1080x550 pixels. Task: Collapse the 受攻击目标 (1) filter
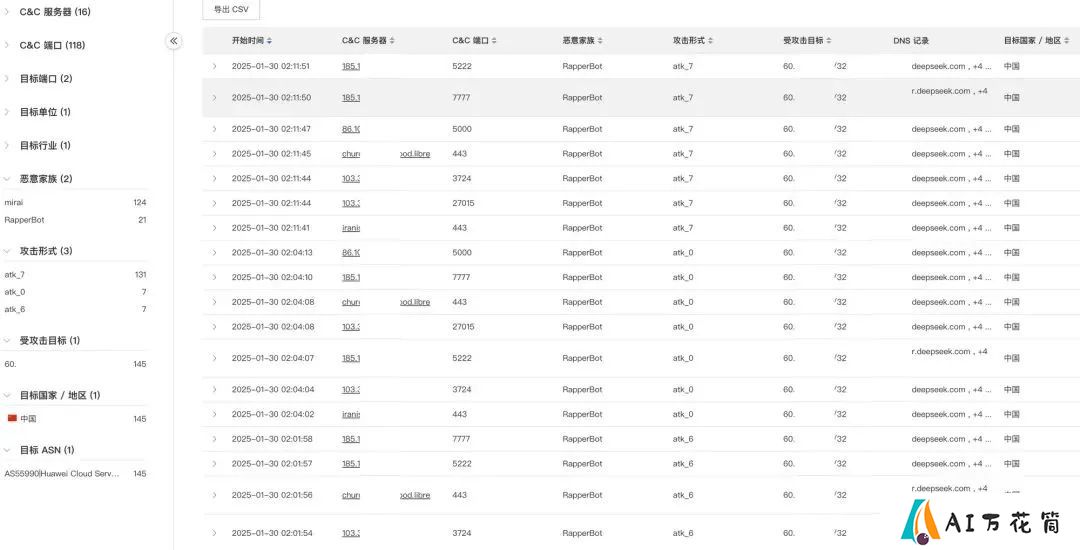(x=7, y=341)
